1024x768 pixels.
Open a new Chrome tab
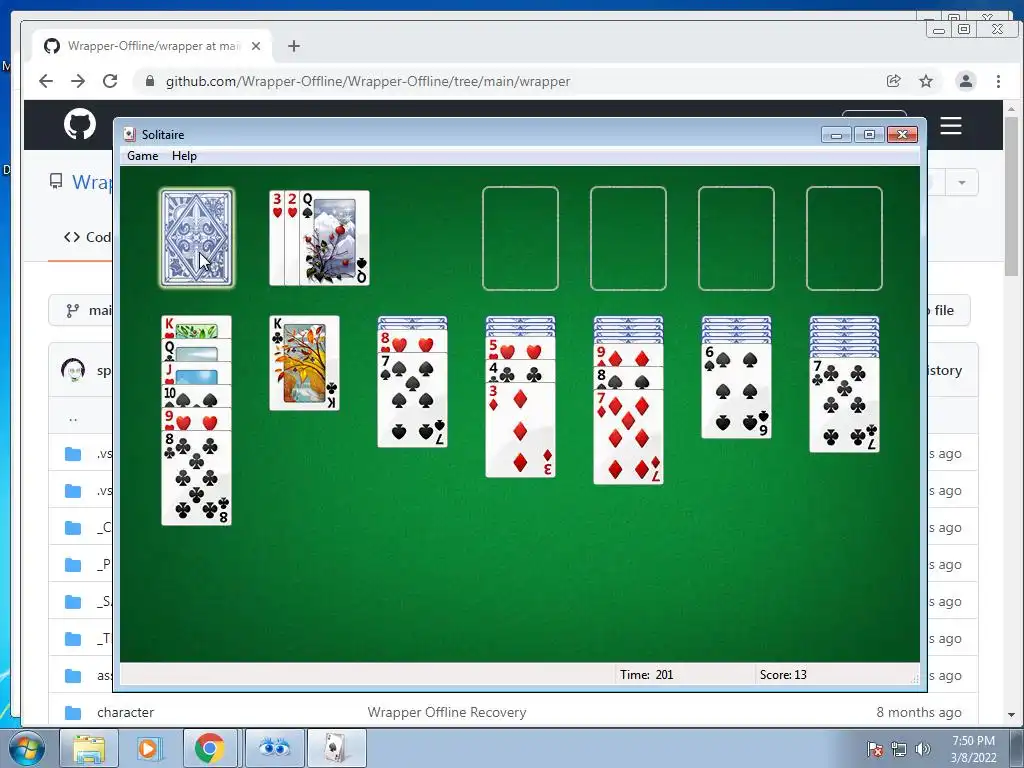pos(294,46)
